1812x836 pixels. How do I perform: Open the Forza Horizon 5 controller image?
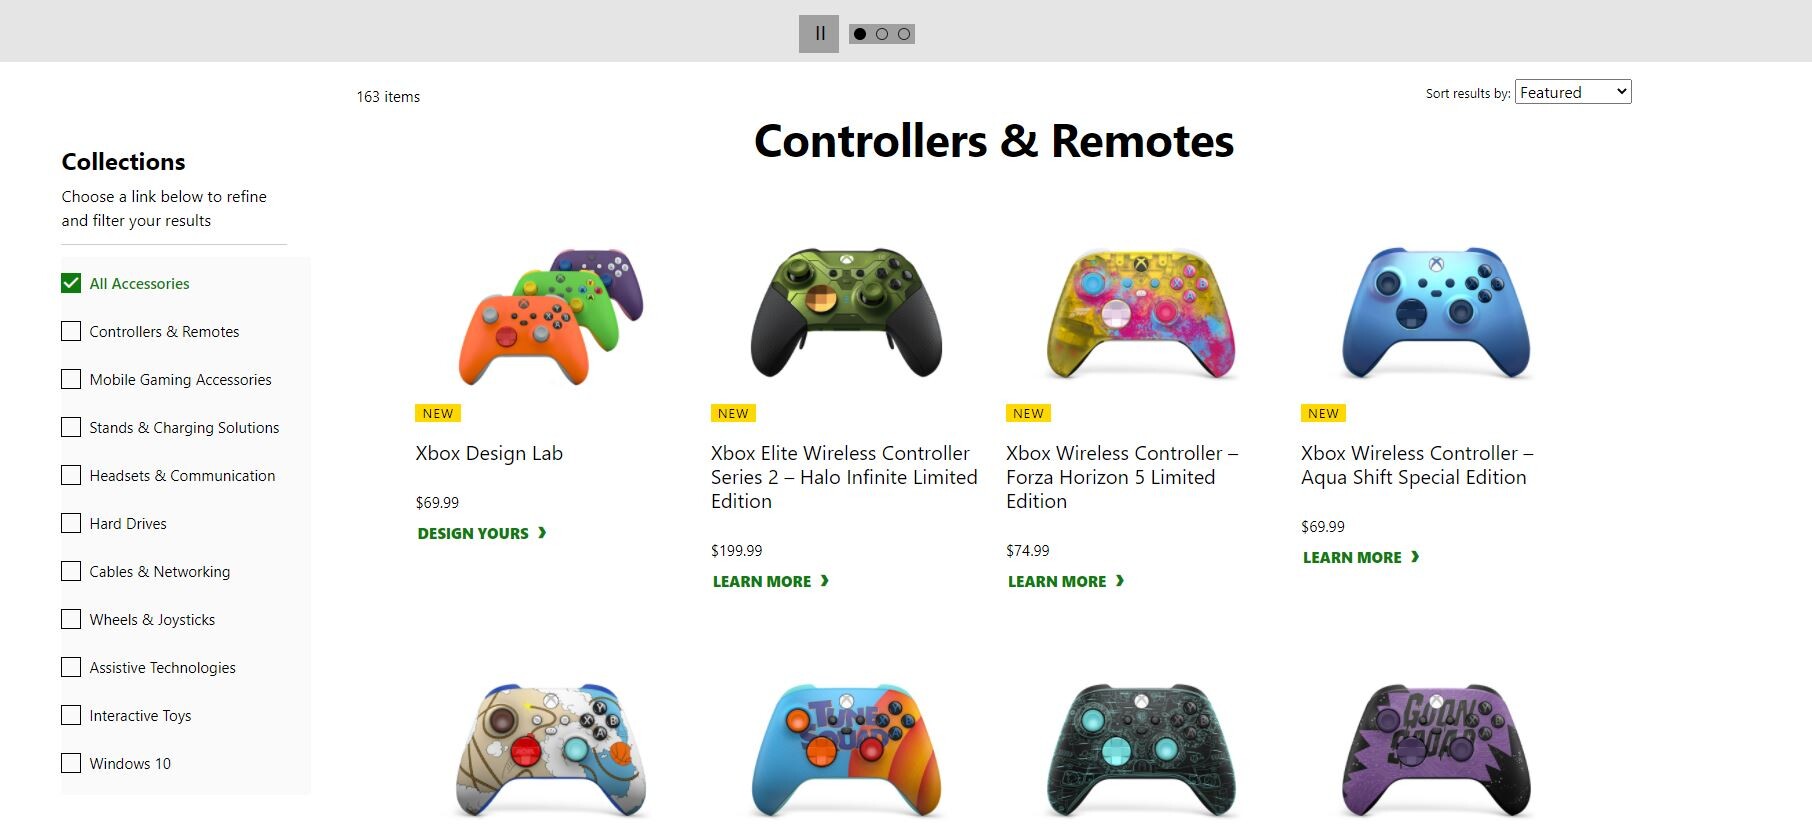(x=1141, y=313)
